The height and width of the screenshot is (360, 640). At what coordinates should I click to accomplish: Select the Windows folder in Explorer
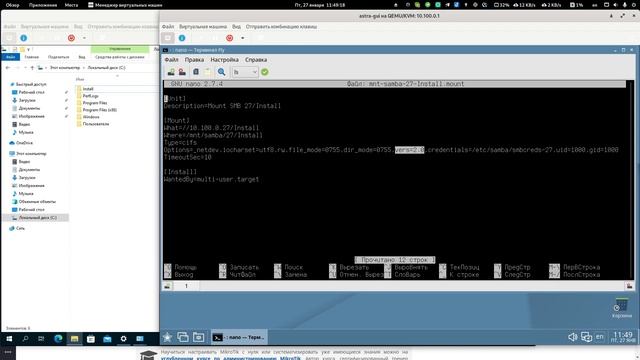(91, 117)
